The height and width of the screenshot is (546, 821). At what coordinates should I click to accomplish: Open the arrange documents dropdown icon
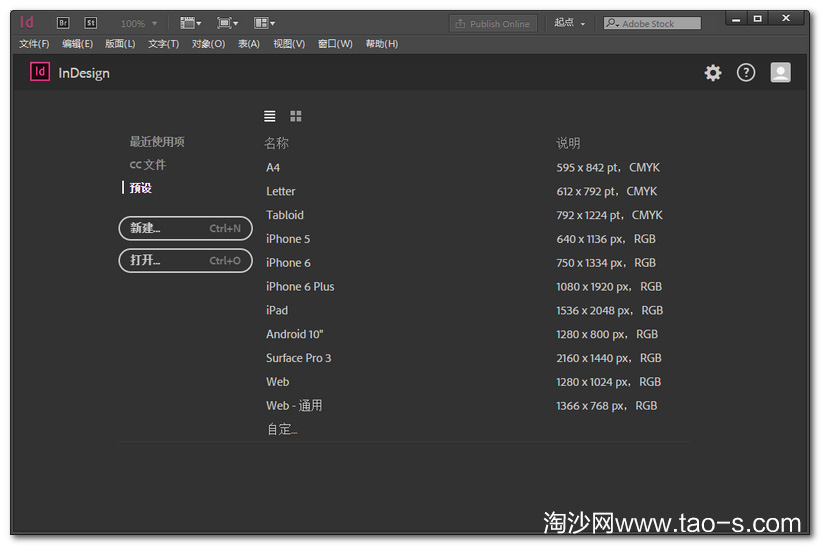[x=264, y=23]
